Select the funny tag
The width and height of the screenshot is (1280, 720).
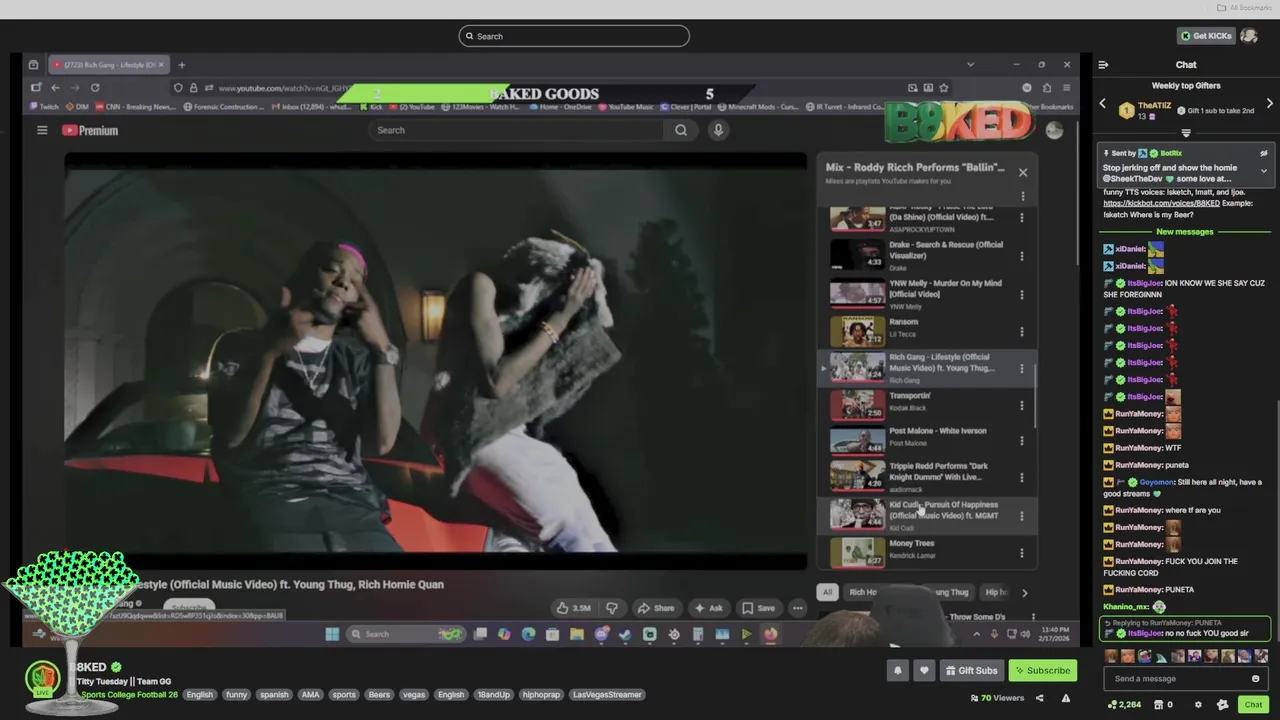236,694
